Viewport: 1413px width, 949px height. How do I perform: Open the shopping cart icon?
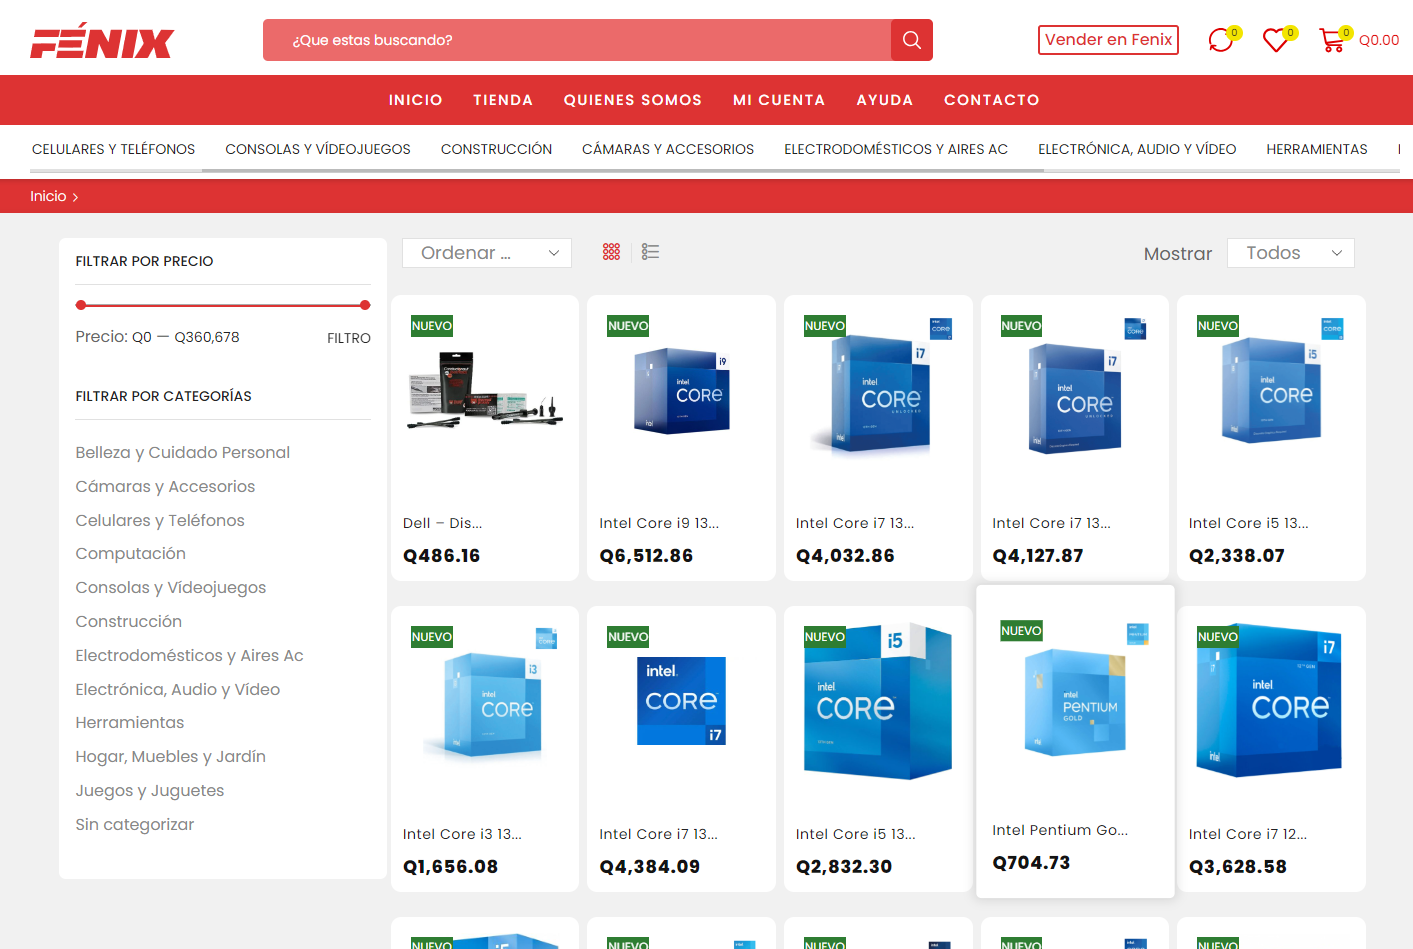tap(1331, 40)
